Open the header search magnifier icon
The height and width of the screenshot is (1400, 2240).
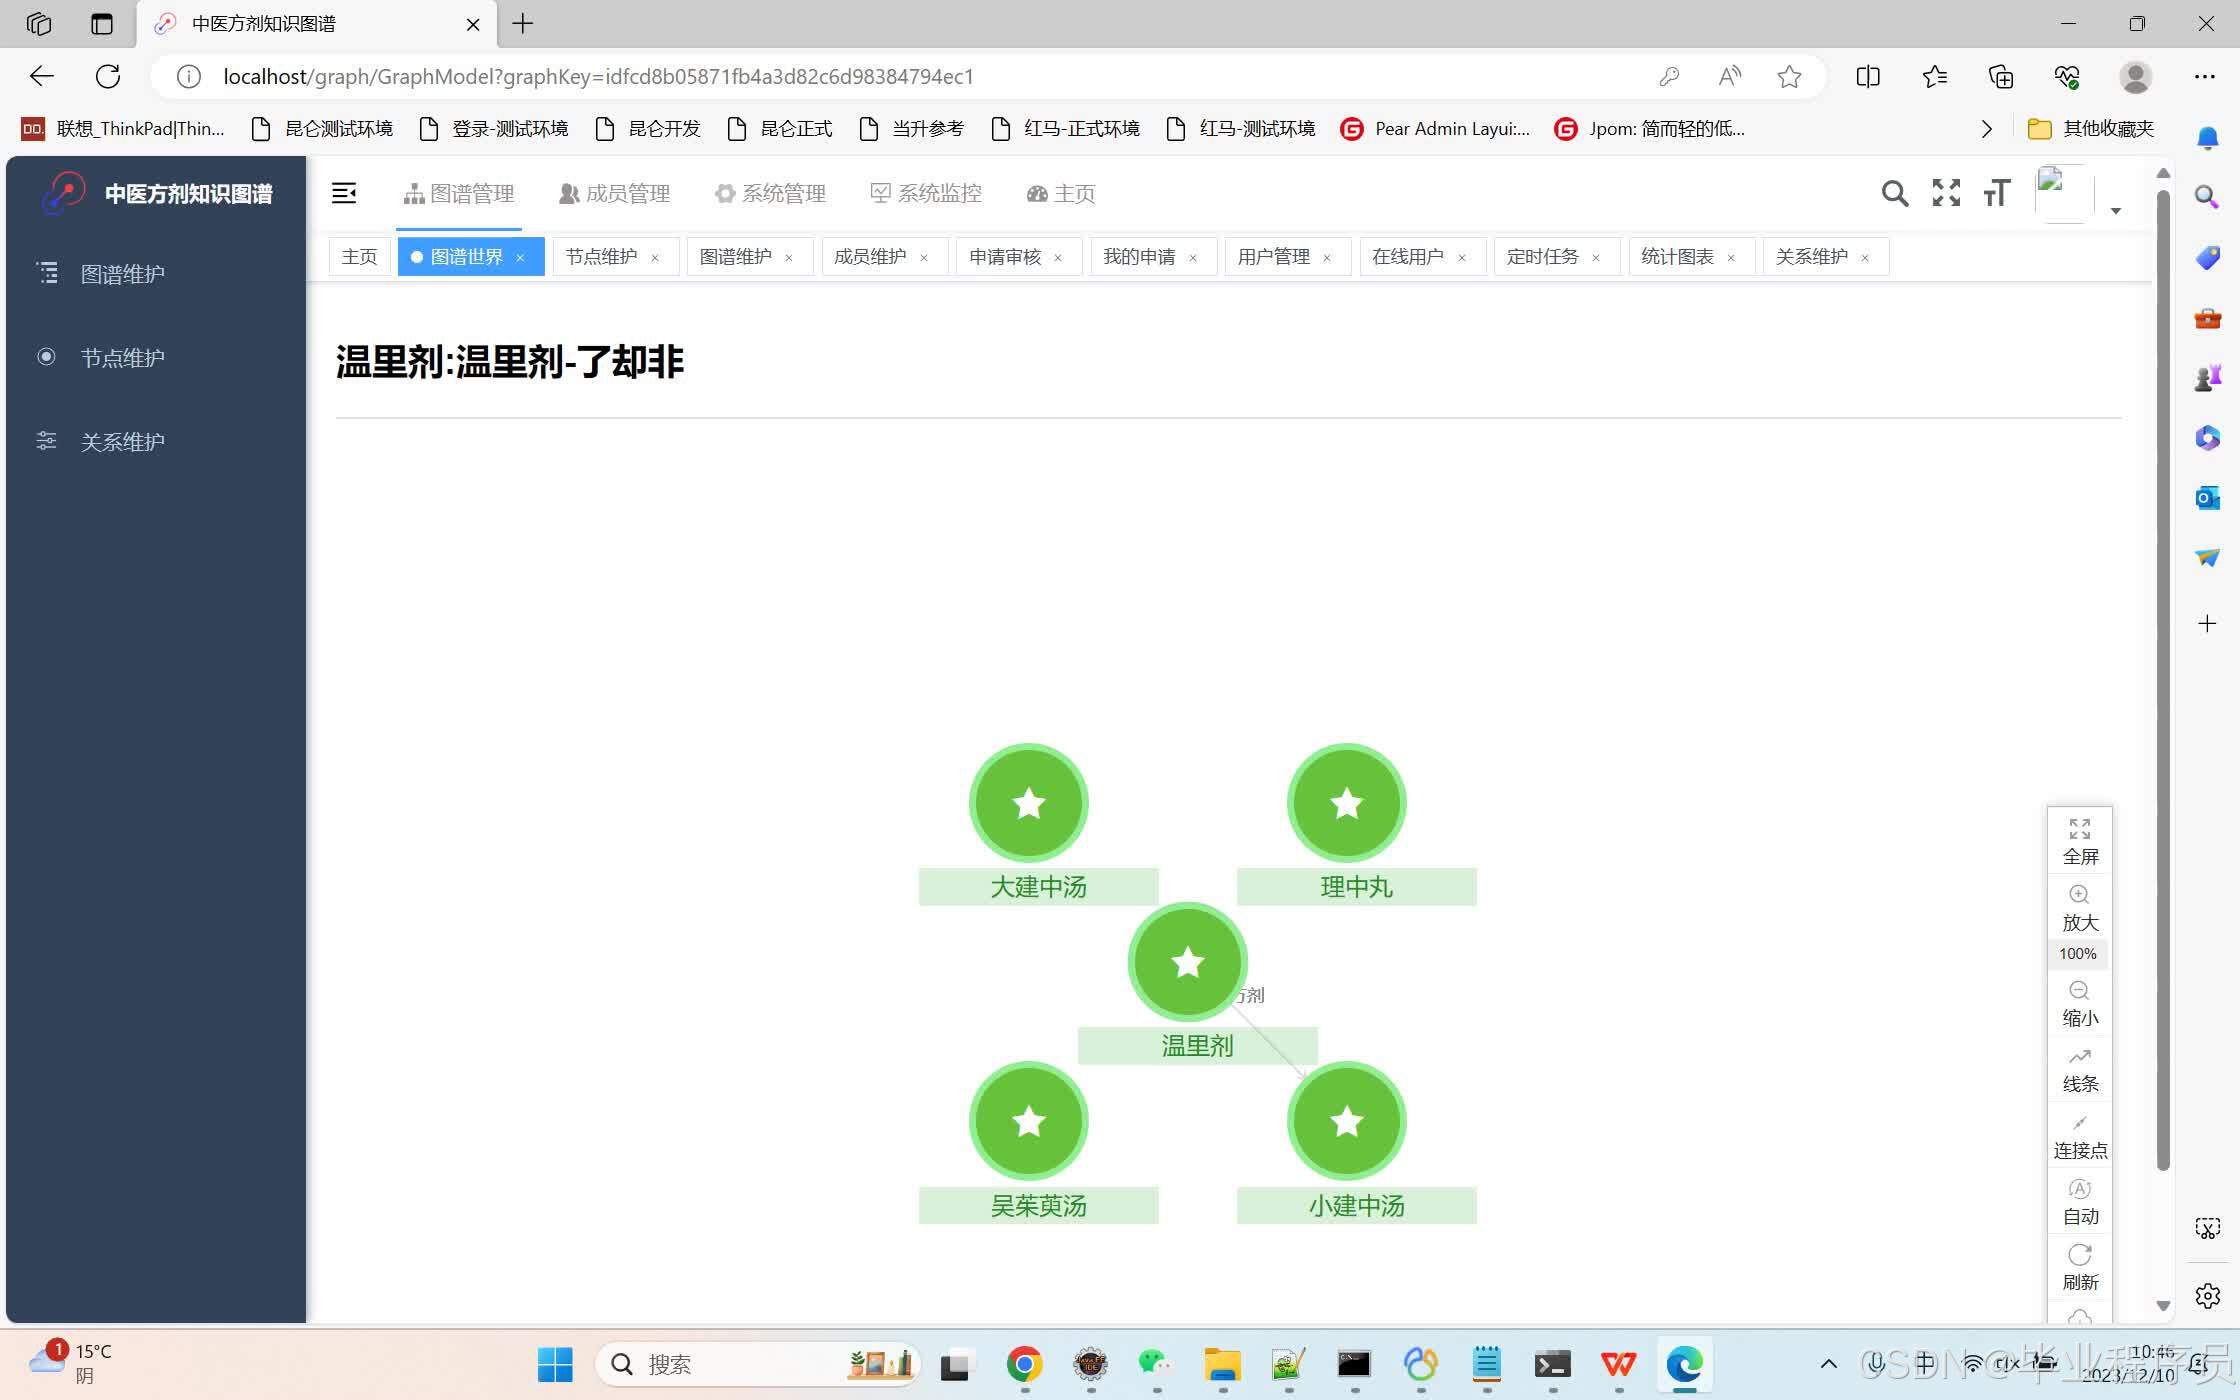coord(1894,193)
